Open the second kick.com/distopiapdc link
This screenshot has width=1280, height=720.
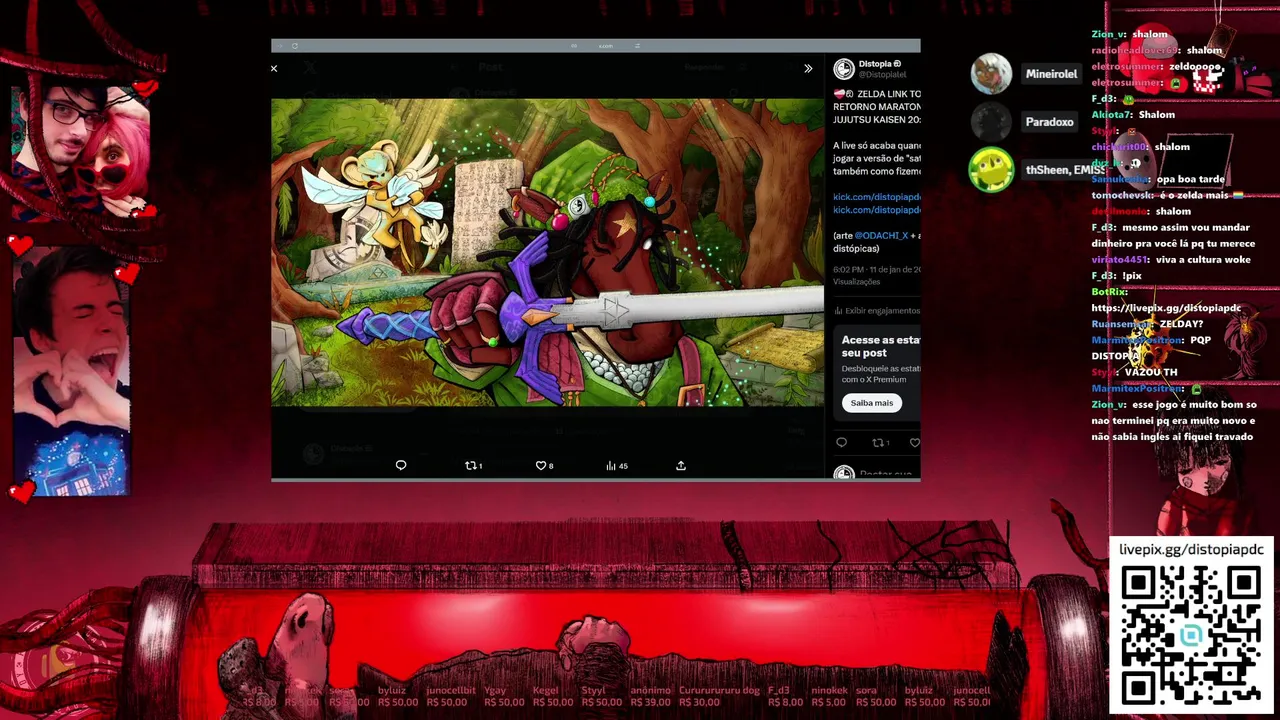[x=877, y=210]
